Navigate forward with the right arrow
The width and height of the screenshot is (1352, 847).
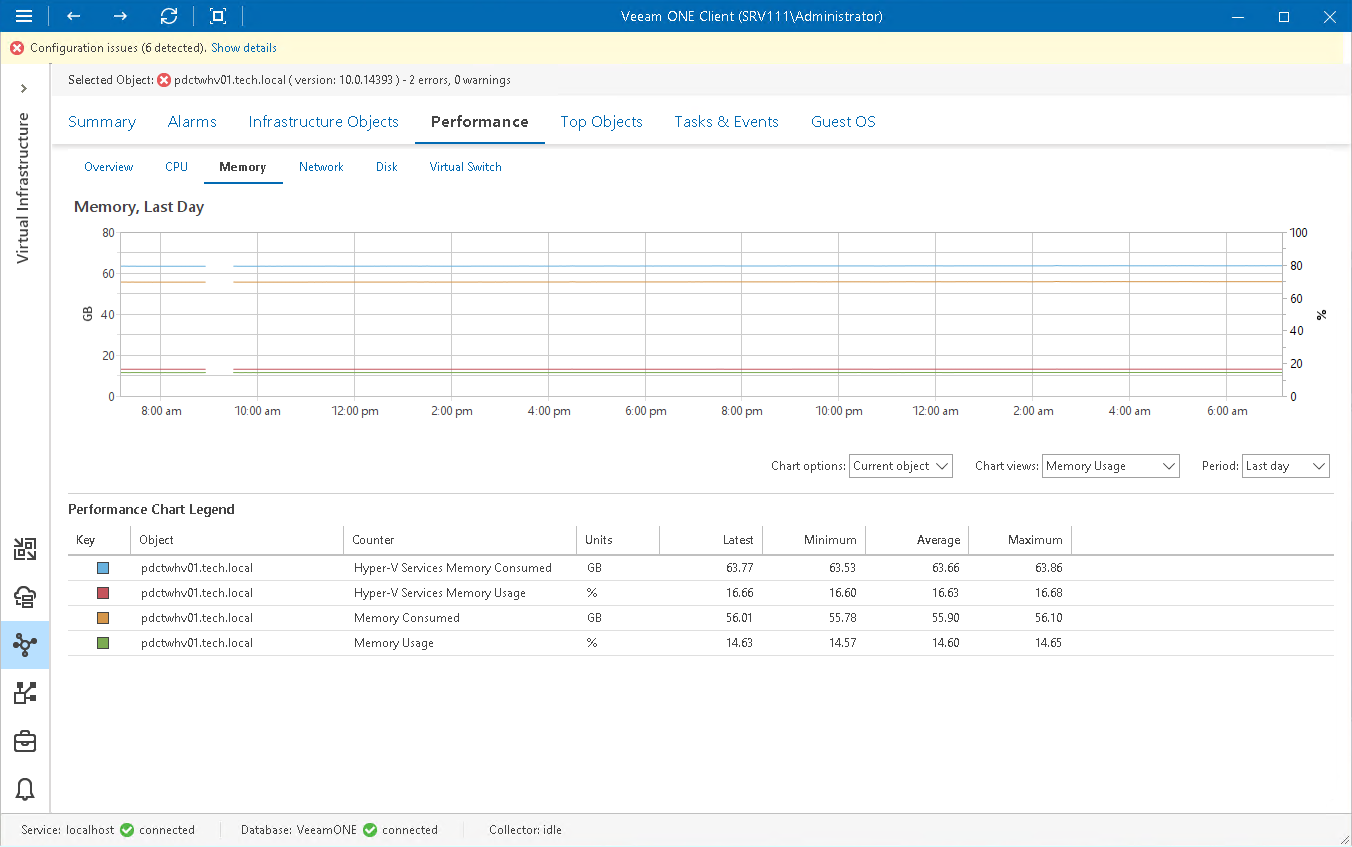pyautogui.click(x=119, y=16)
